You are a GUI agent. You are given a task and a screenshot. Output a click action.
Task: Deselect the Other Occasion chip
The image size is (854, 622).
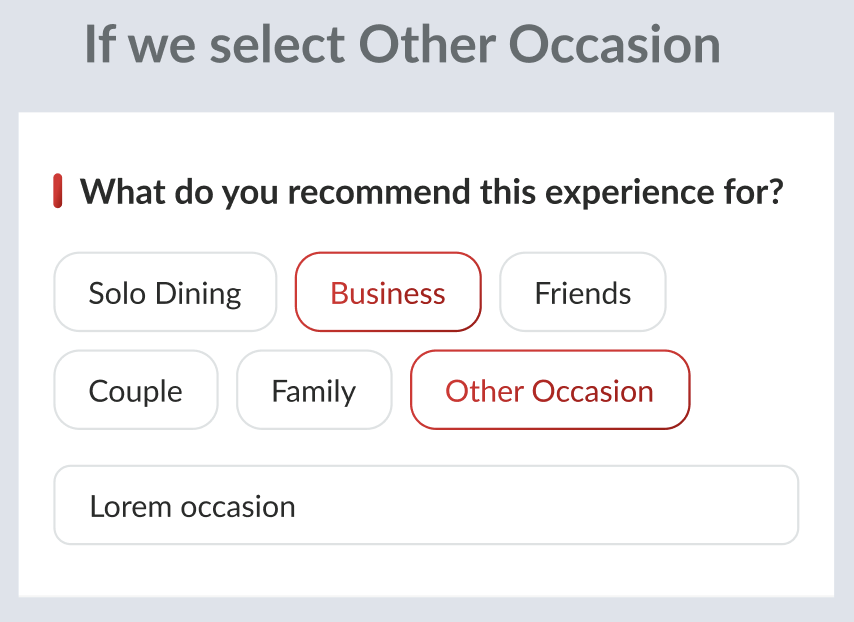[549, 390]
